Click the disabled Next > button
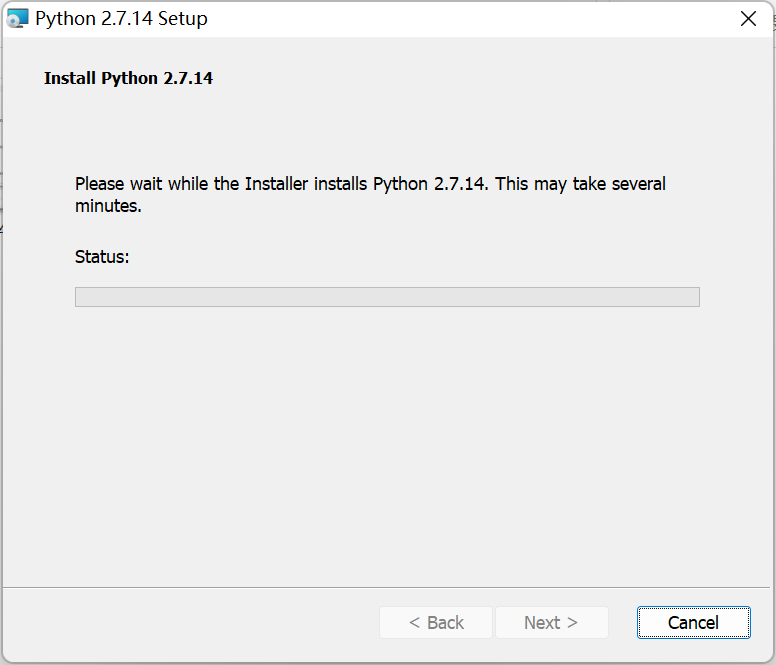776x665 pixels. [551, 622]
